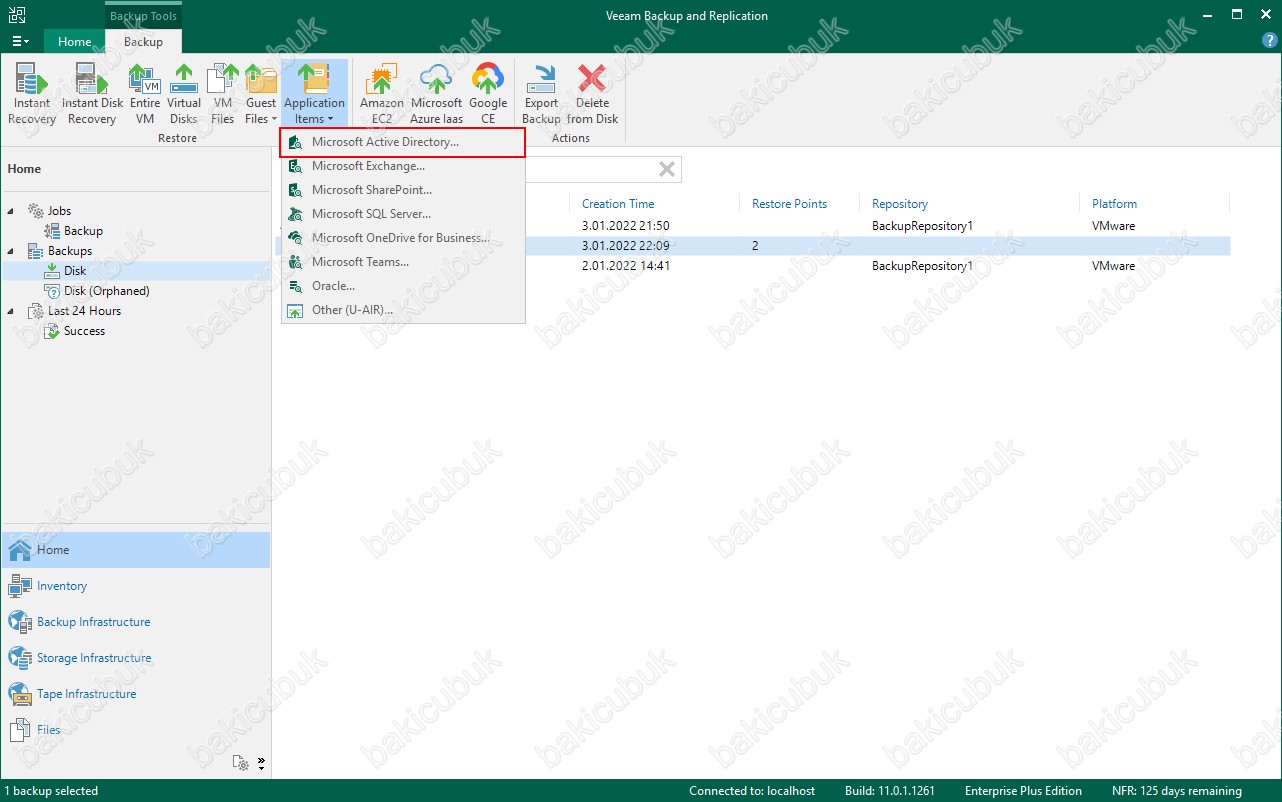Open the Inventory navigation view

pyautogui.click(x=136, y=586)
